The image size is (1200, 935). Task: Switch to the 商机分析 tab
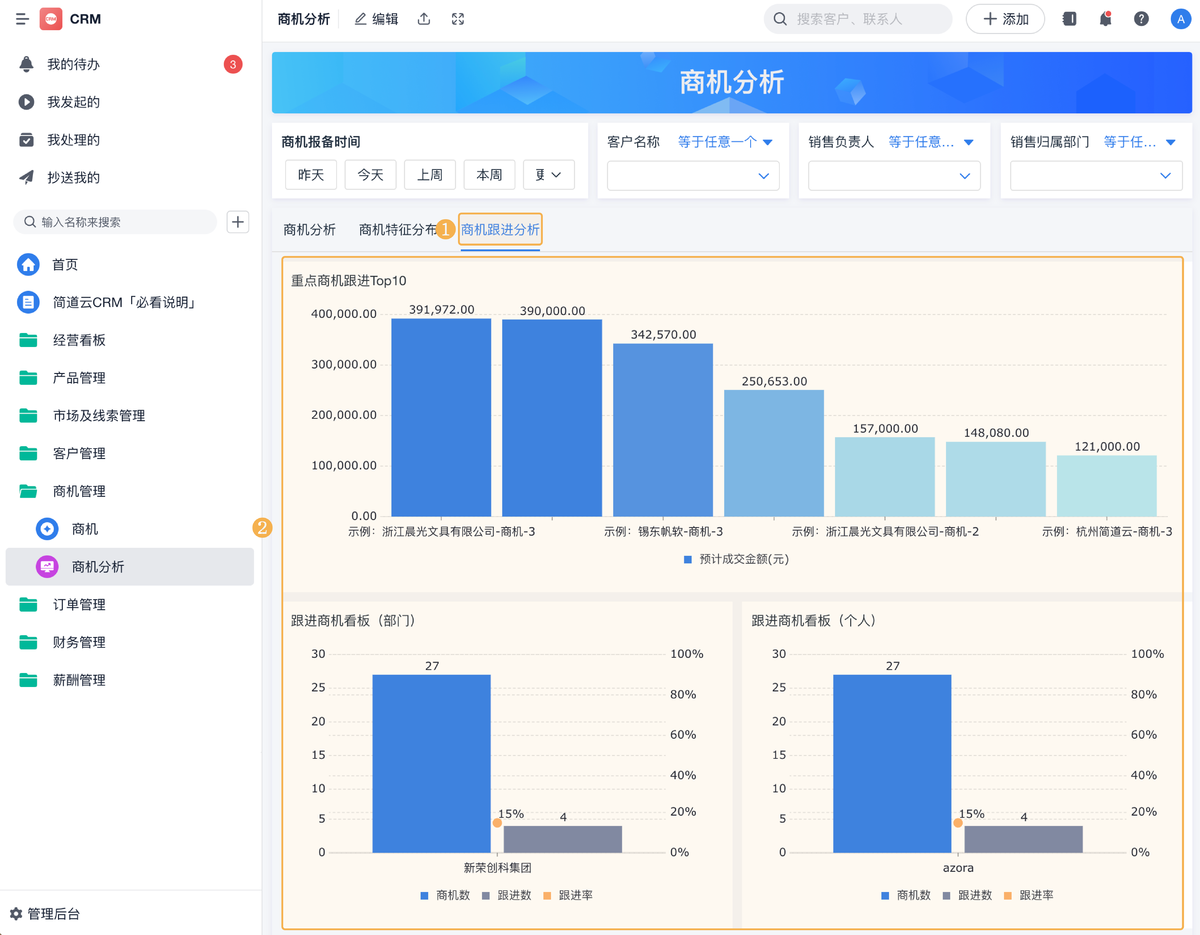coord(309,230)
